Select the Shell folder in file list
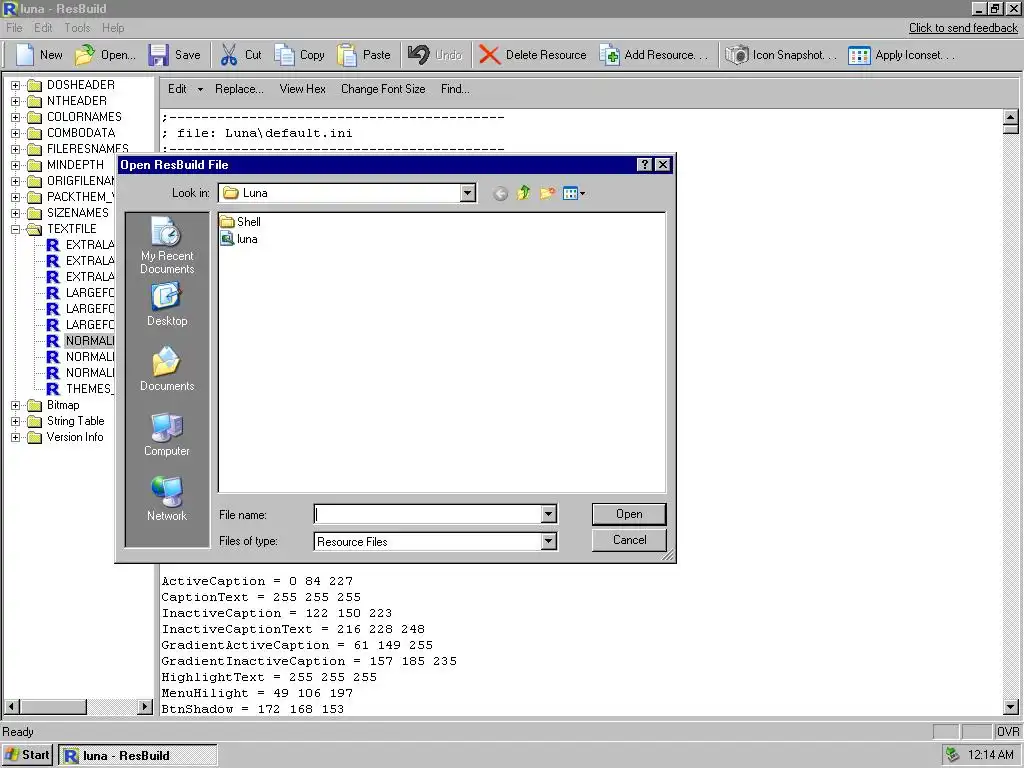Image resolution: width=1024 pixels, height=768 pixels. coord(241,222)
